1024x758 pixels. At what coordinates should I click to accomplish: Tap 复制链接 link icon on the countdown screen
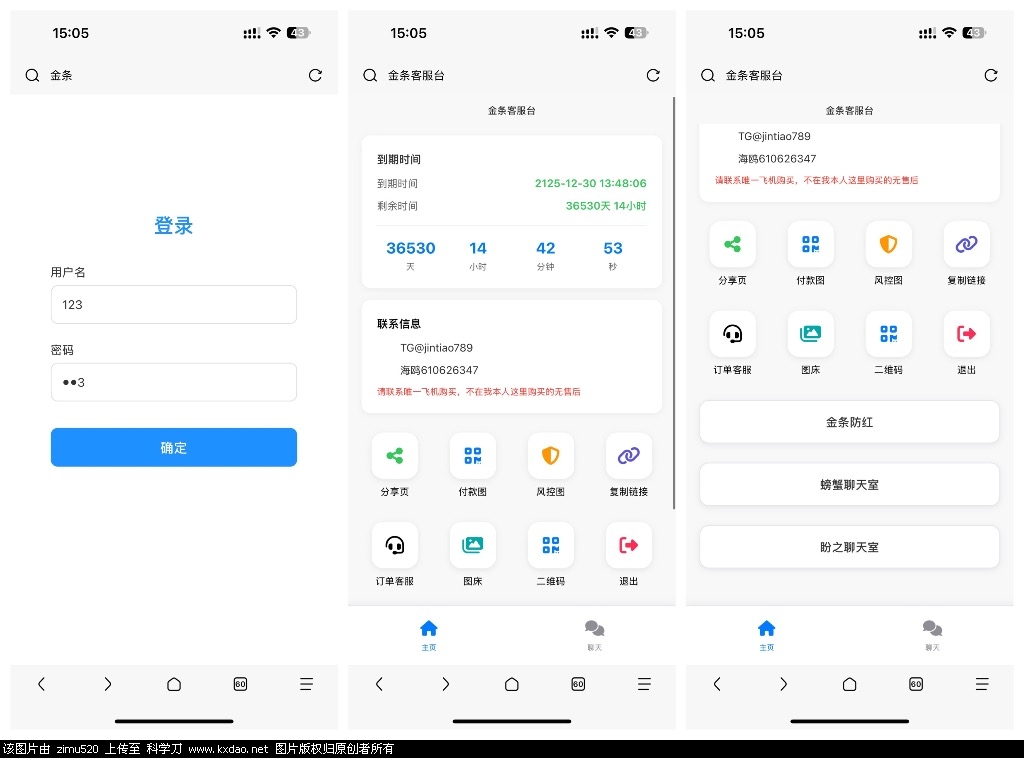(x=628, y=456)
